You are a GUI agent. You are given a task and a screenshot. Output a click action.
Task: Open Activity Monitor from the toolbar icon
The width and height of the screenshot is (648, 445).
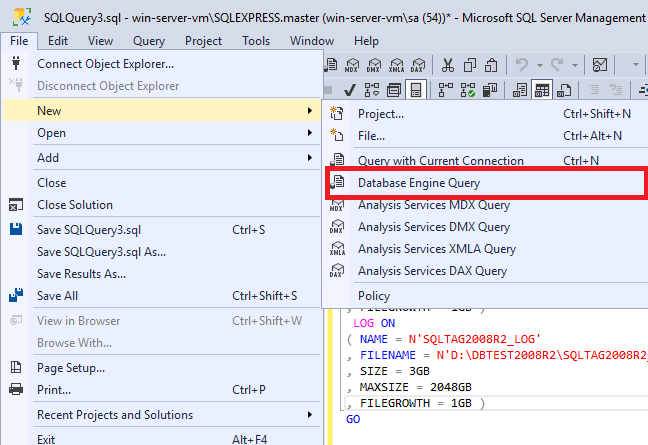click(x=600, y=65)
